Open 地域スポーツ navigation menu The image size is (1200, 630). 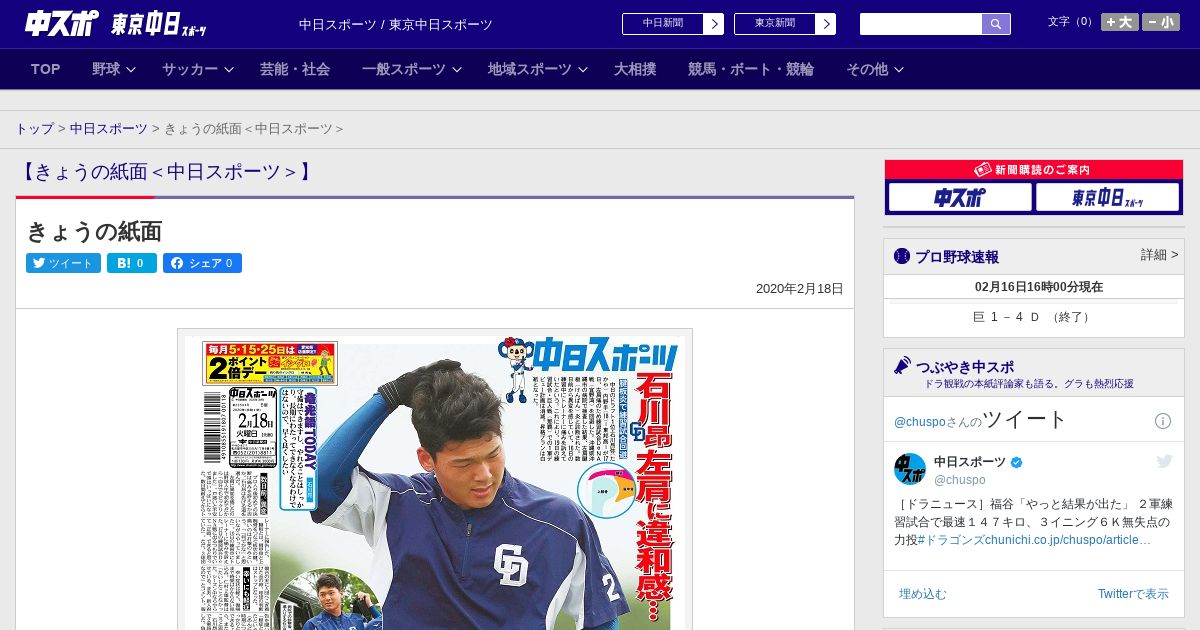pos(530,69)
